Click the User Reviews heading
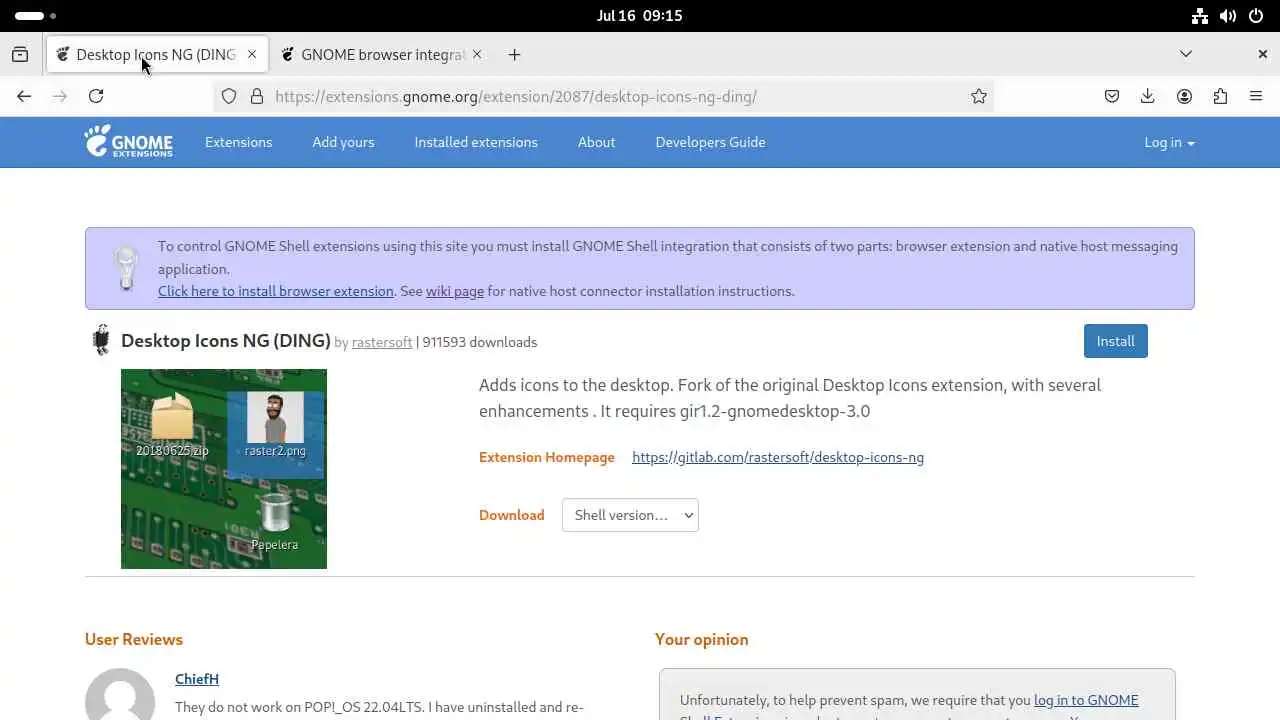1280x720 pixels. point(134,639)
